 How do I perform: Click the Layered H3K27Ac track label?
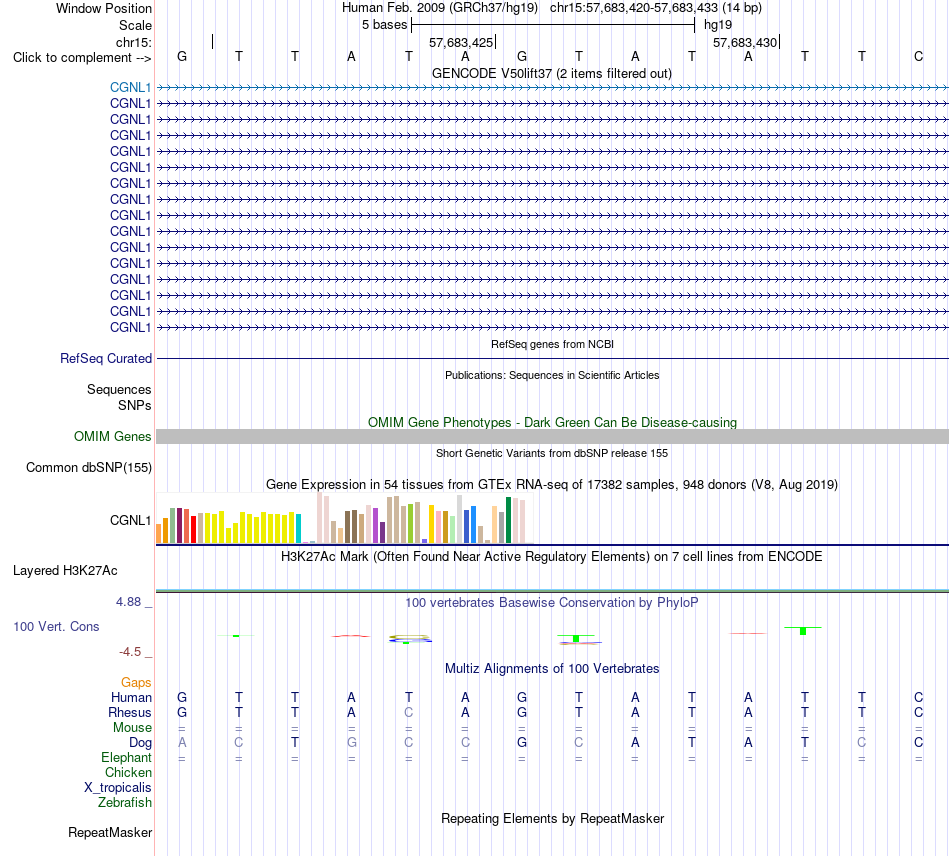[65, 571]
